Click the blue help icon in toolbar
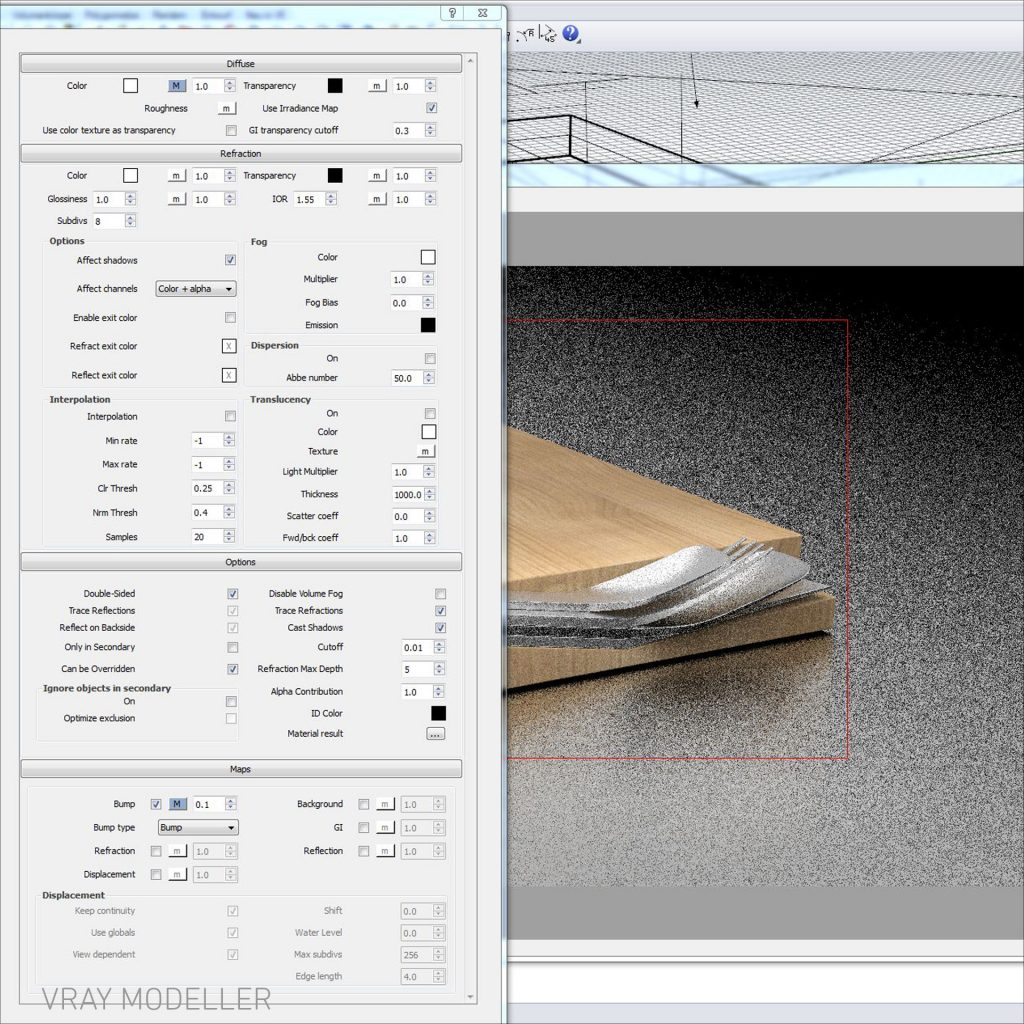 click(571, 34)
